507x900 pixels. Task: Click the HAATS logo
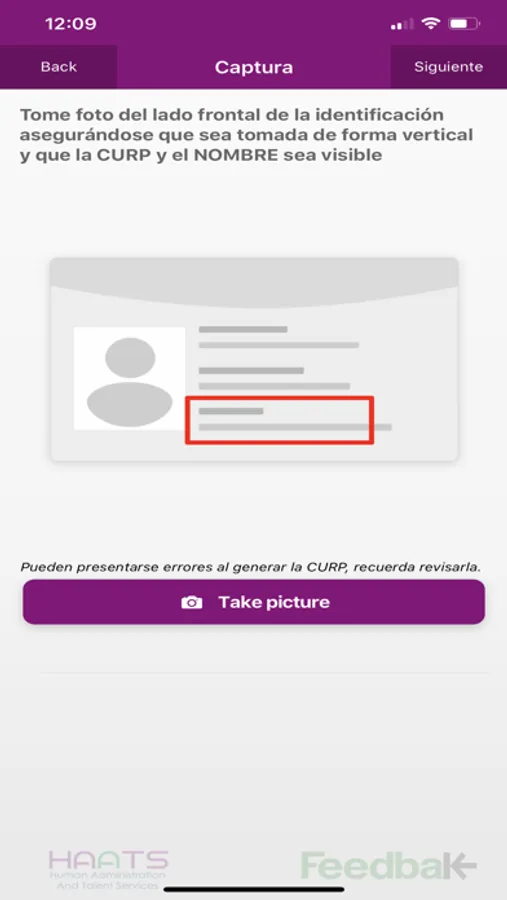tap(109, 868)
